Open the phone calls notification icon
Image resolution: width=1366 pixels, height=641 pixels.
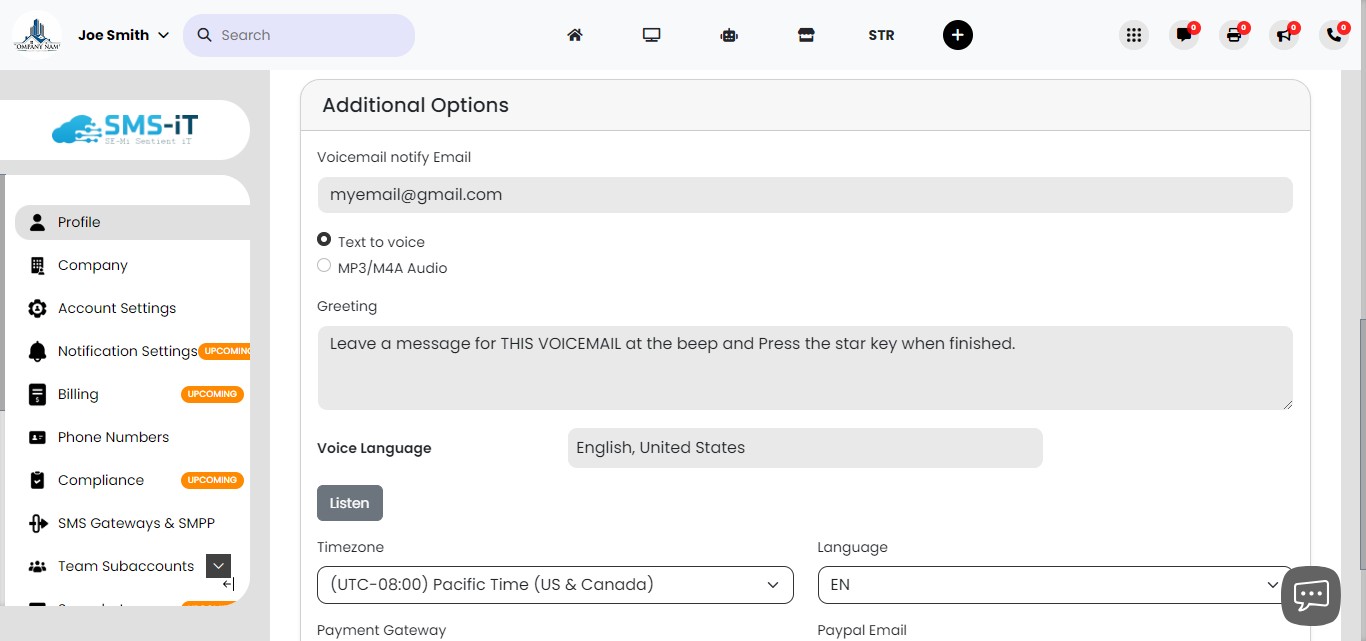click(x=1334, y=35)
